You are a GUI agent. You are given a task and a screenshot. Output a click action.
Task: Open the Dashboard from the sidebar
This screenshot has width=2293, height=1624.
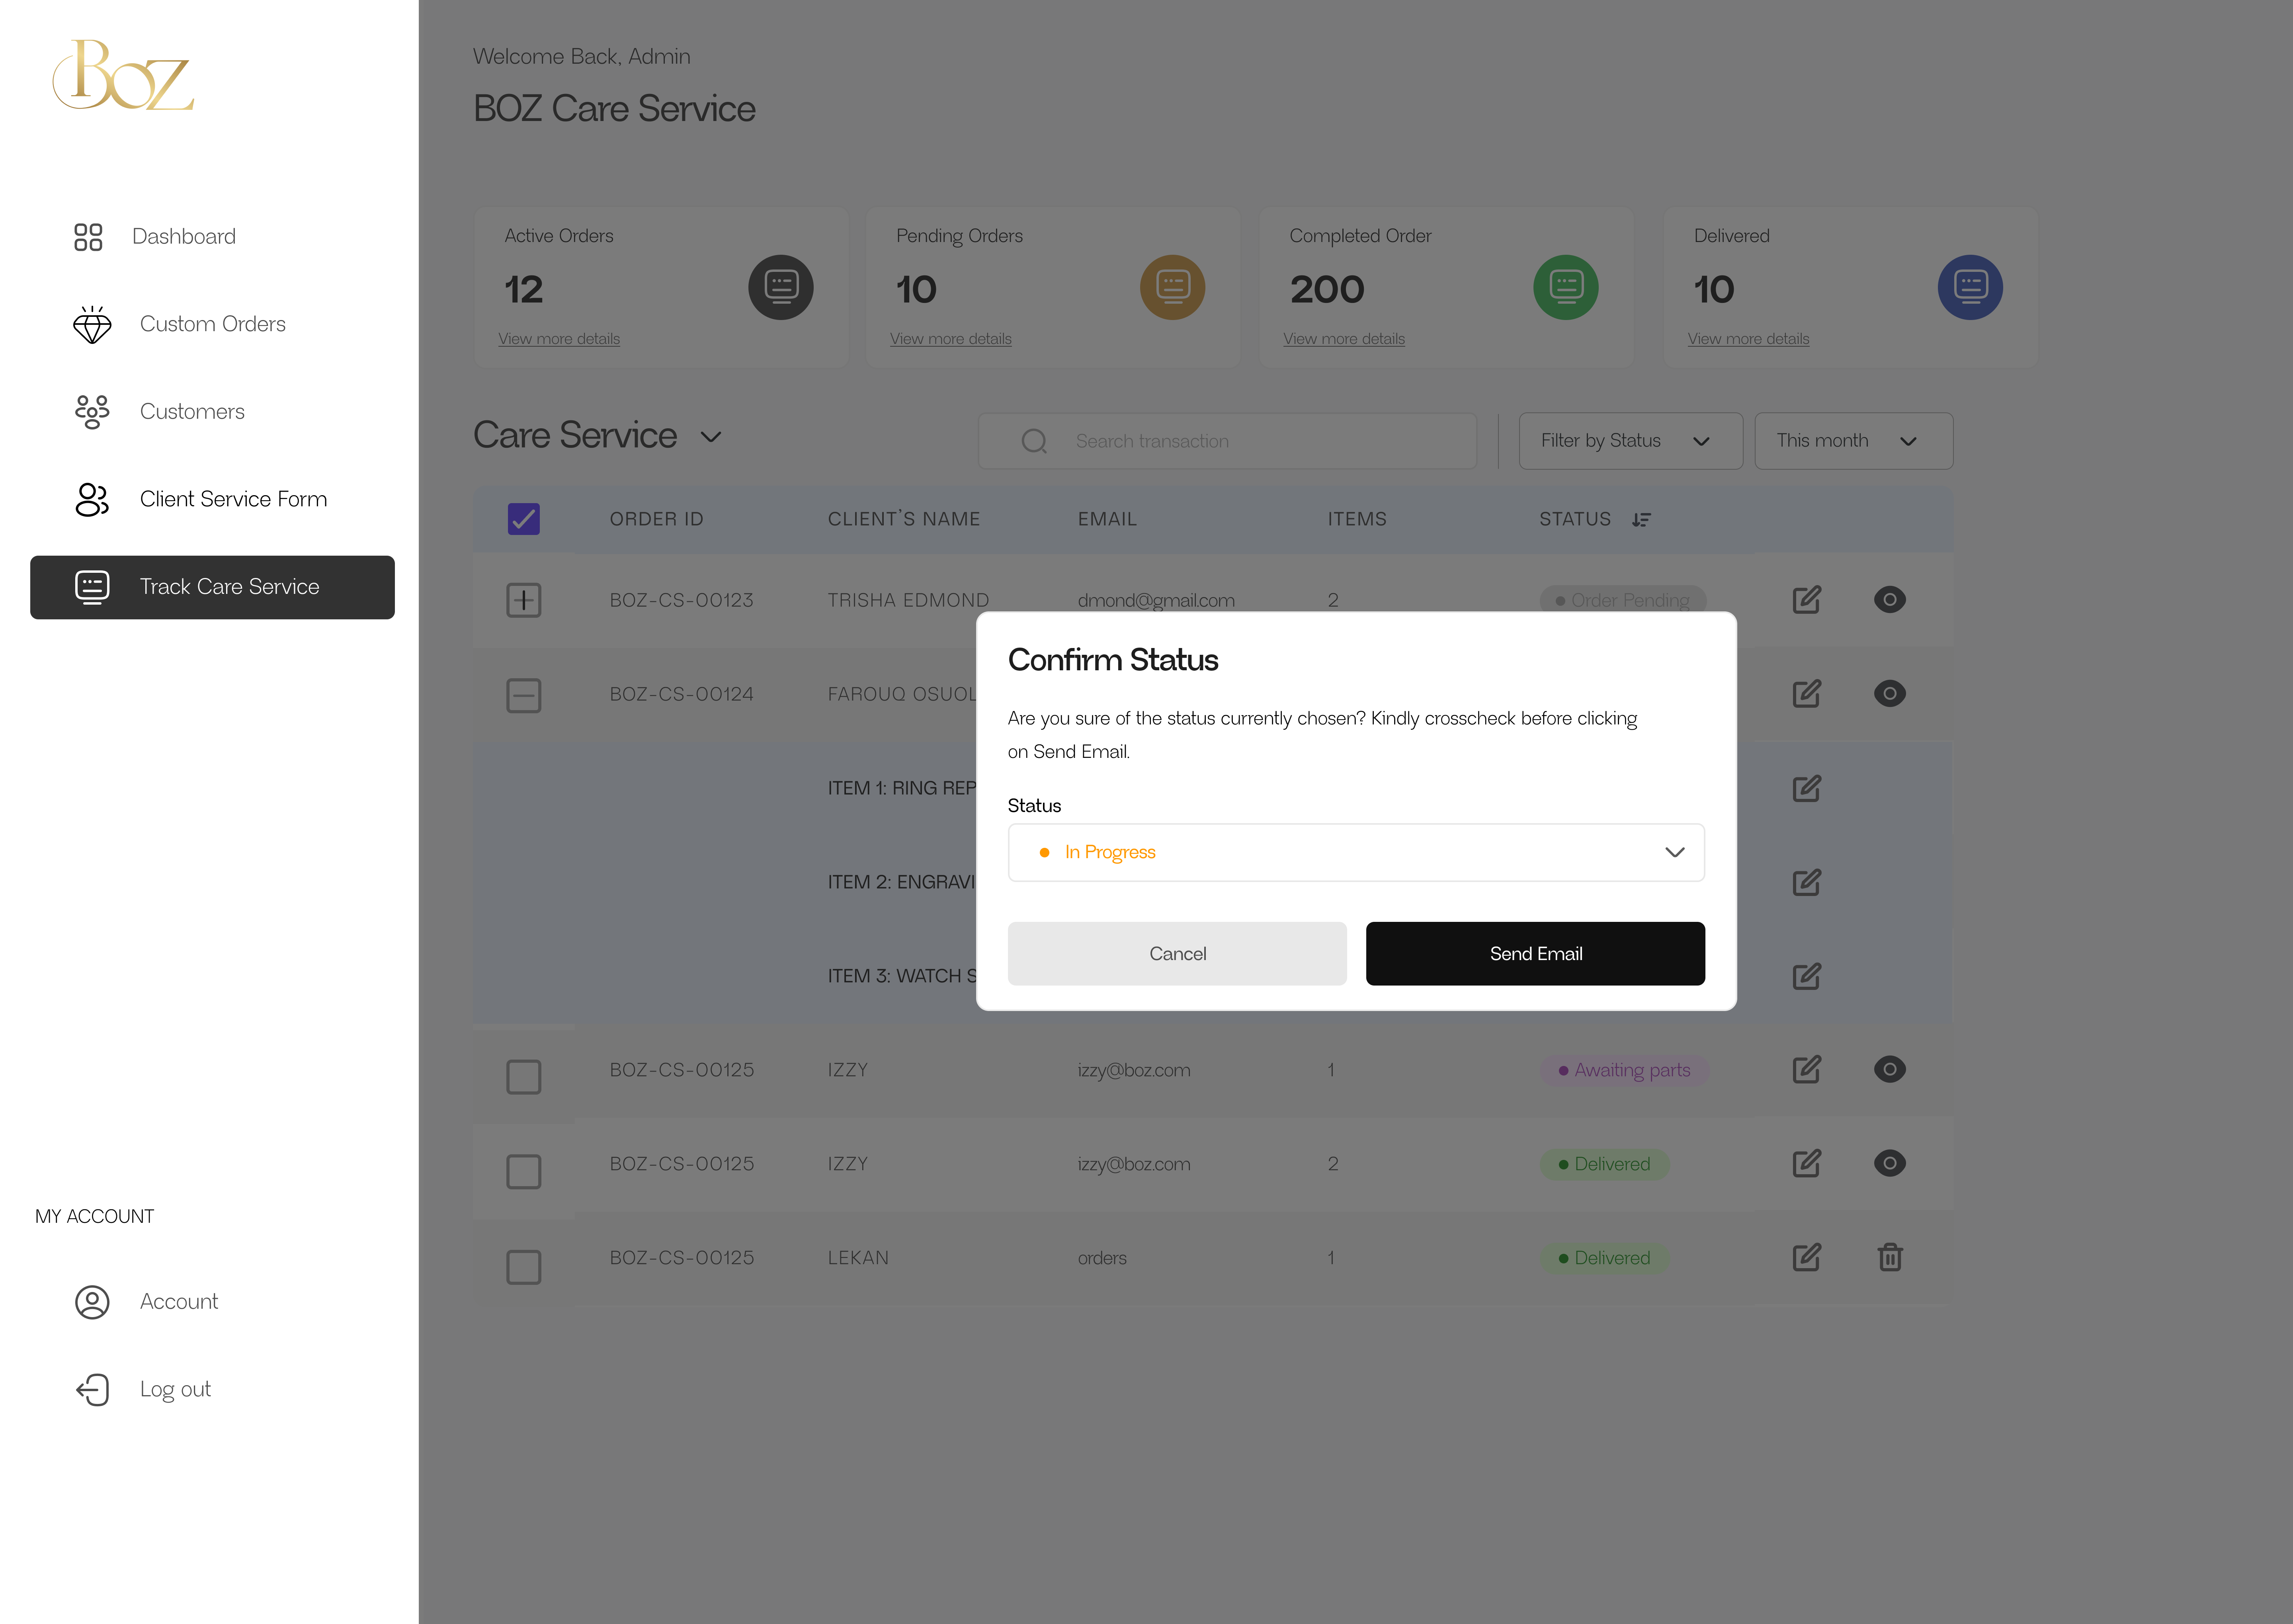(x=184, y=236)
